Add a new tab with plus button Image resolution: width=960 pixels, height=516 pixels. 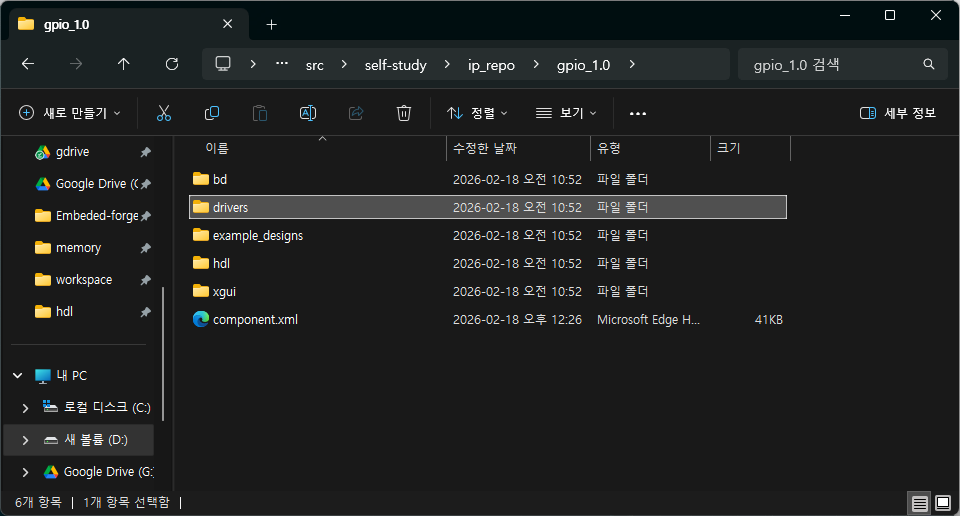[x=272, y=24]
